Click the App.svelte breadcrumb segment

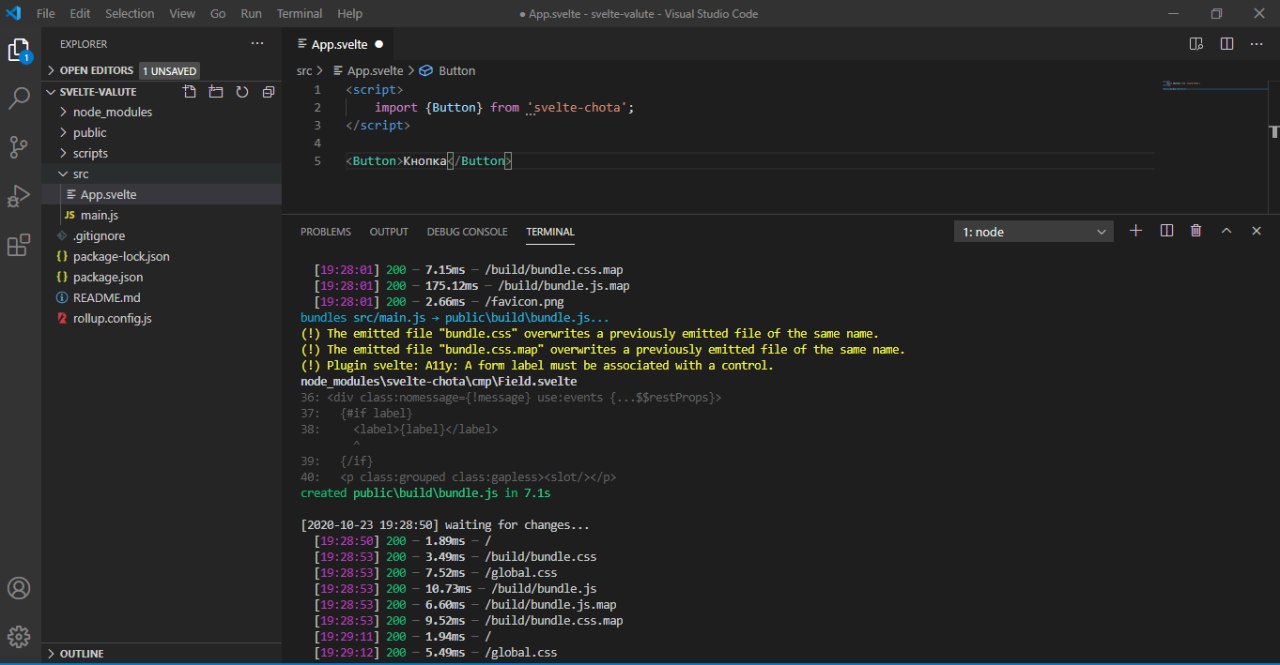366,71
